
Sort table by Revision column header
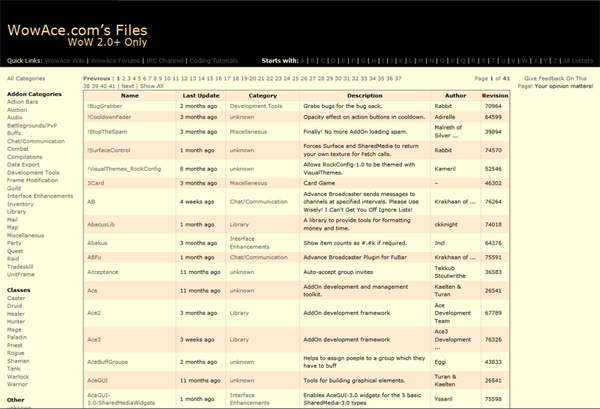(x=495, y=96)
